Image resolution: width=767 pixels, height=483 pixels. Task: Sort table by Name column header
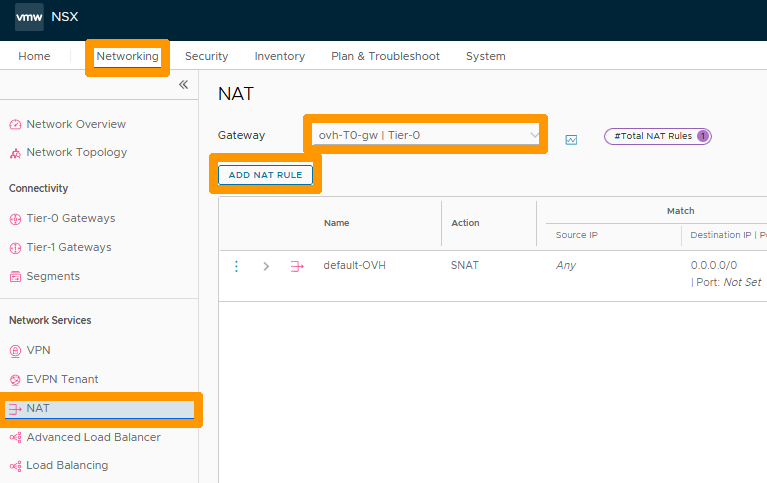337,223
